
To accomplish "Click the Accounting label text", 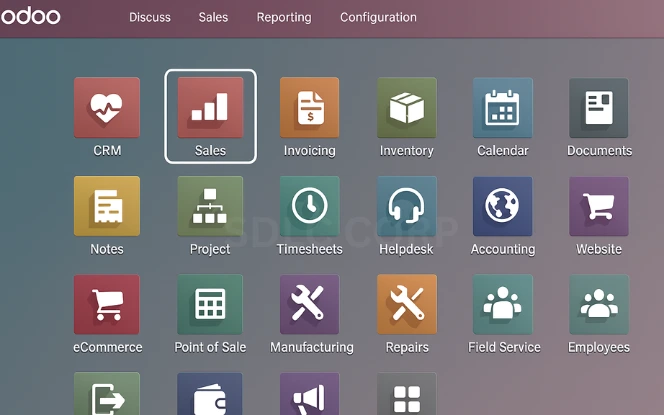I will [x=503, y=249].
